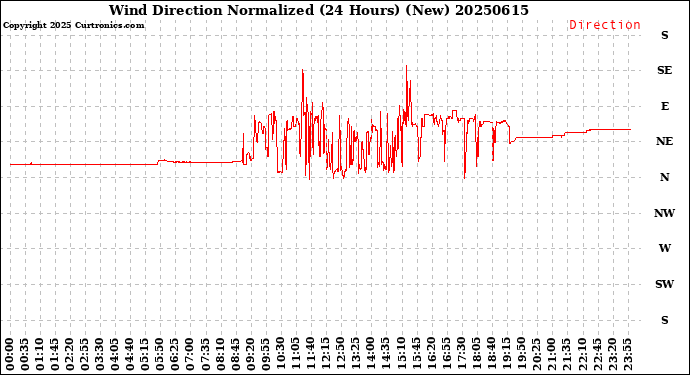Select the 'SW' axis label

point(664,284)
